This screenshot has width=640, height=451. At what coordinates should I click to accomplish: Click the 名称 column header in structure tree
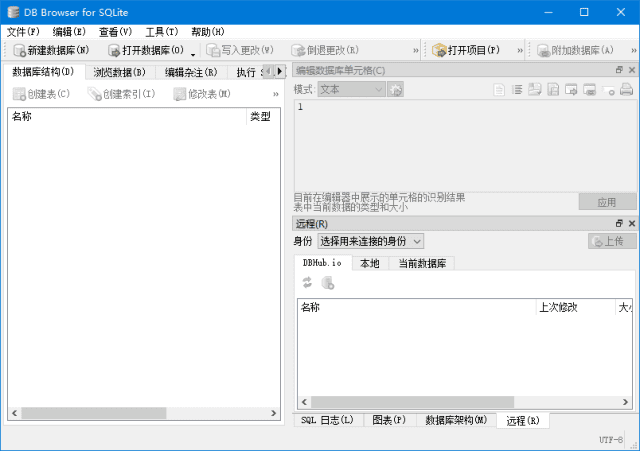pos(127,116)
